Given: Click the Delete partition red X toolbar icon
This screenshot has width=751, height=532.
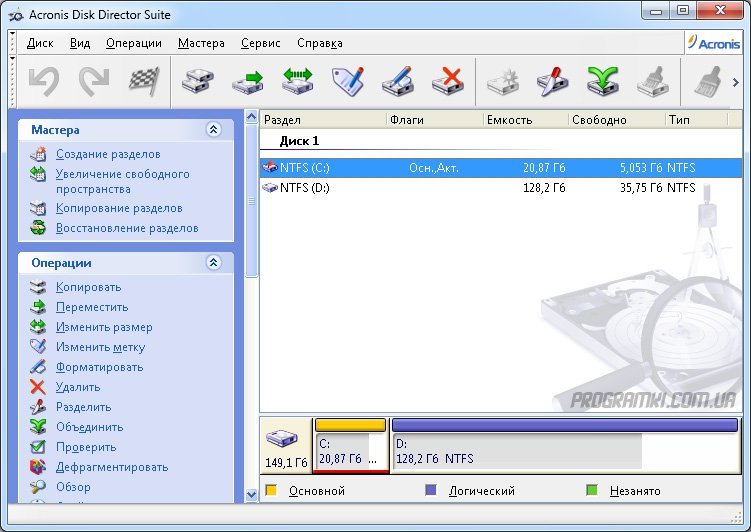Looking at the screenshot, I should [x=448, y=80].
